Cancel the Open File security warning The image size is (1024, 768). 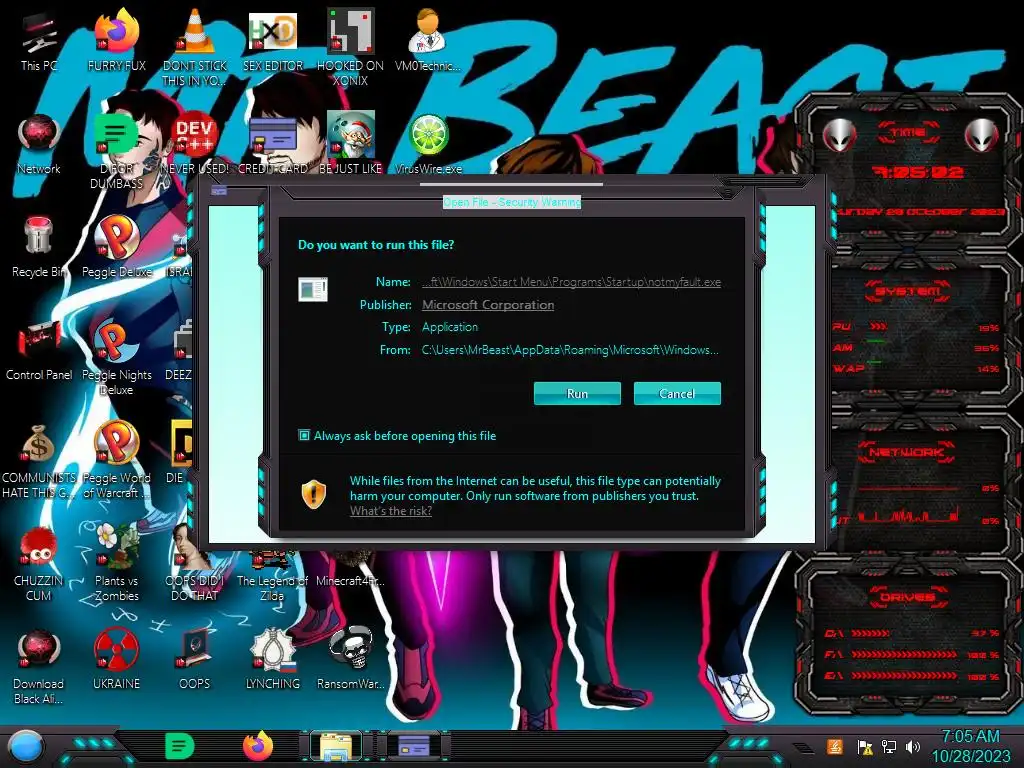point(677,393)
